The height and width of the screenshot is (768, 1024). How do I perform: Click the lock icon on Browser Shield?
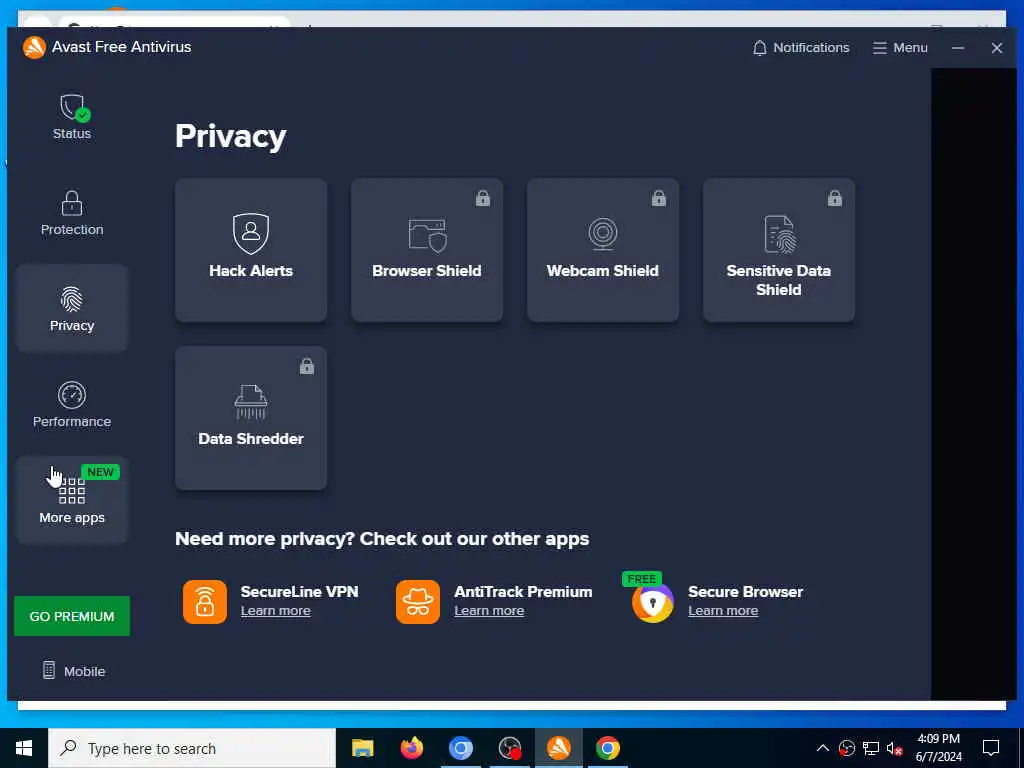(x=483, y=198)
